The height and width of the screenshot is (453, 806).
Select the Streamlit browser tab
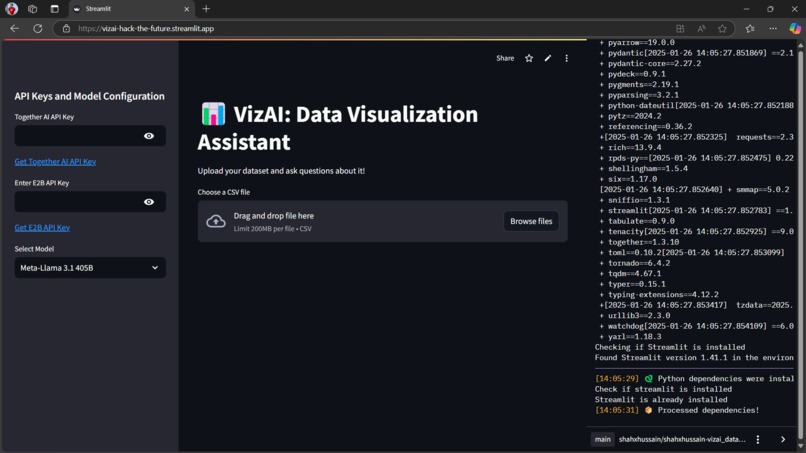coord(131,9)
